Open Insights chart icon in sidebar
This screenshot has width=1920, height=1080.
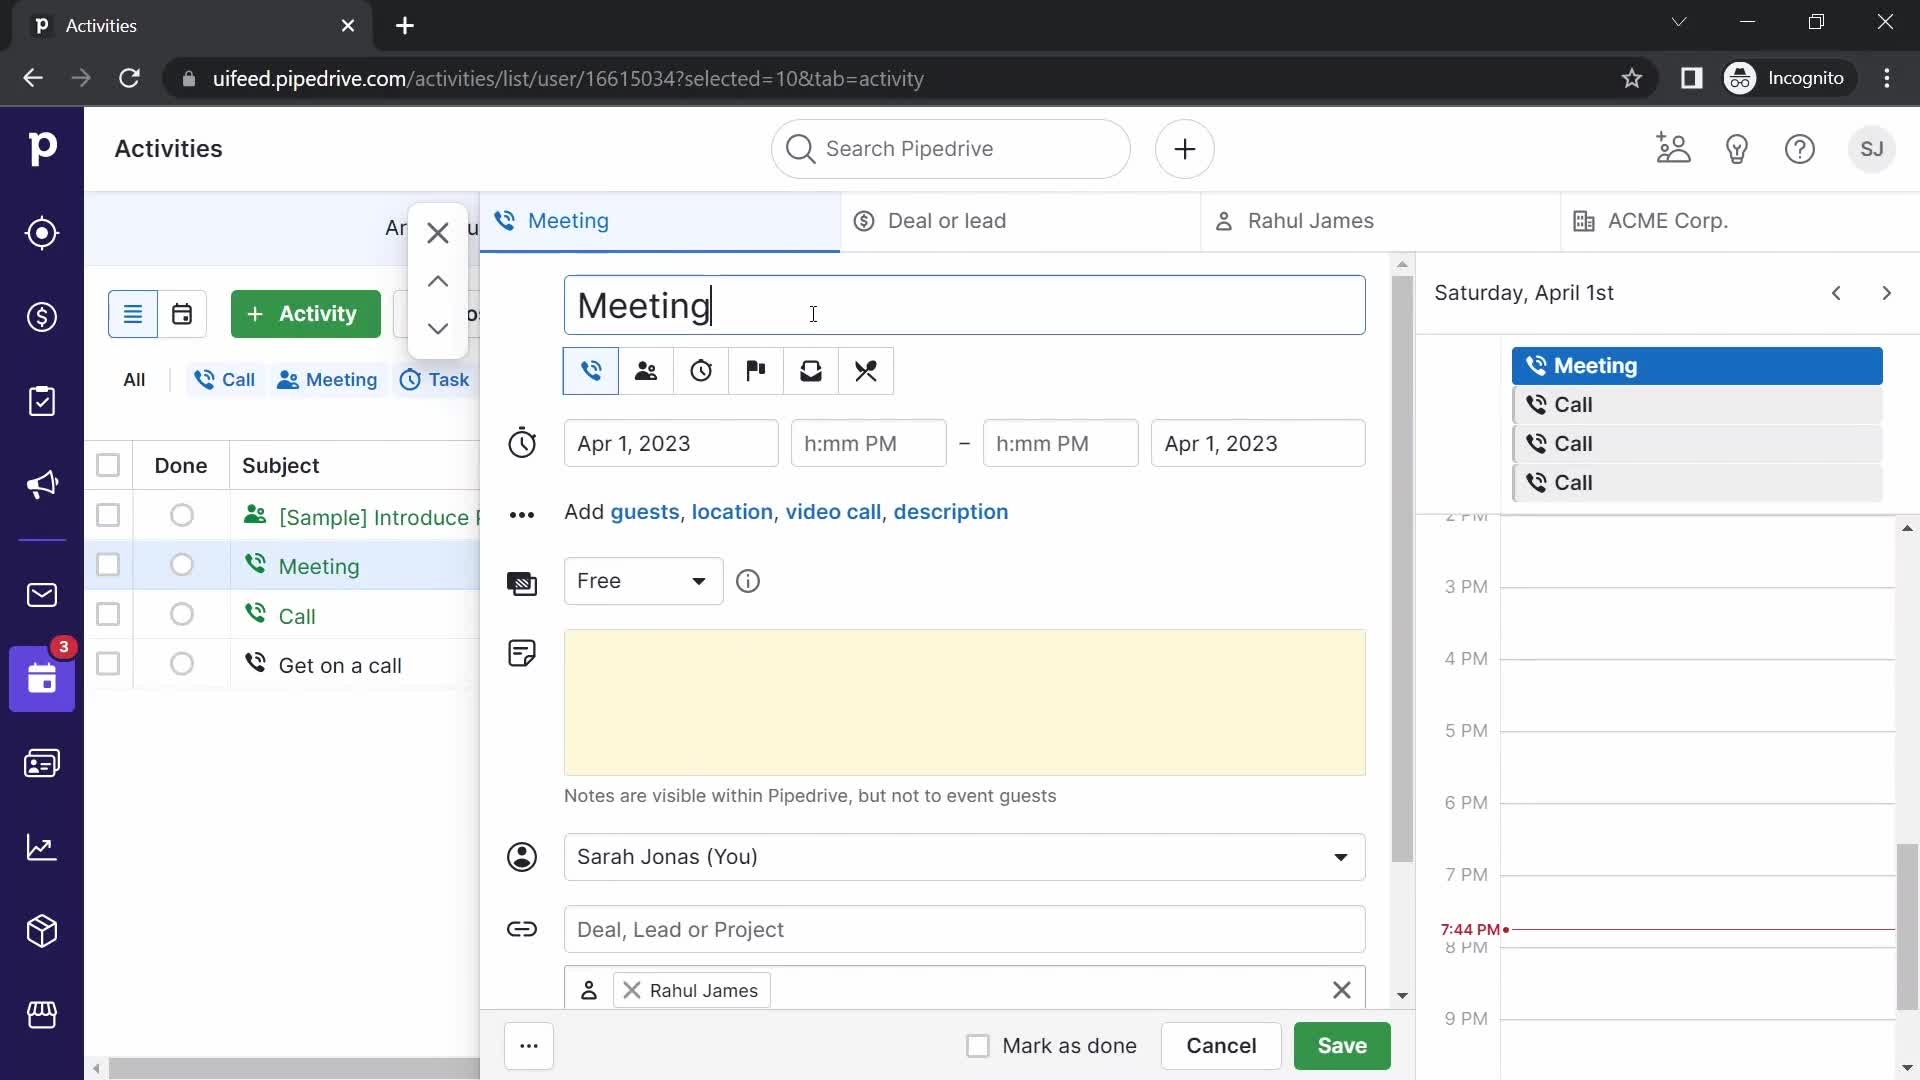point(42,847)
